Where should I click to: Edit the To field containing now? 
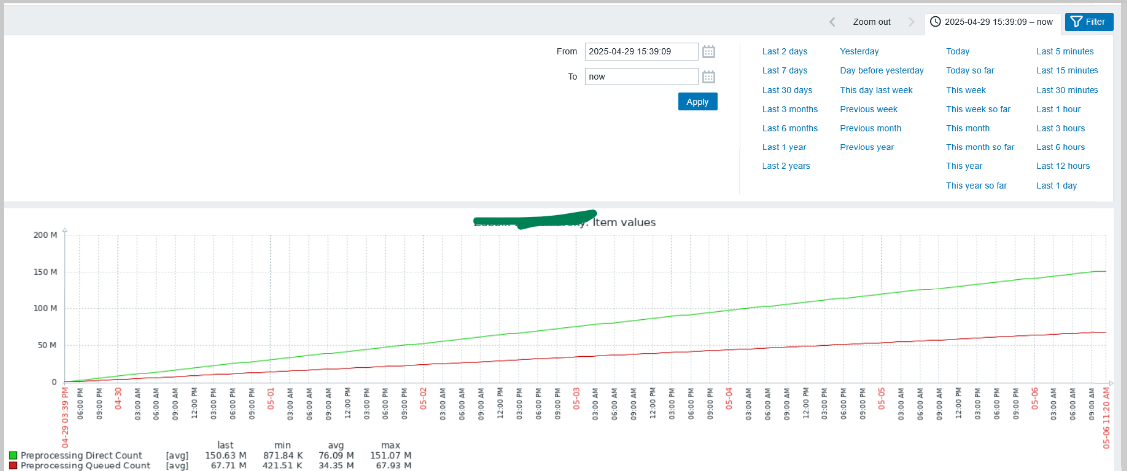tap(641, 77)
